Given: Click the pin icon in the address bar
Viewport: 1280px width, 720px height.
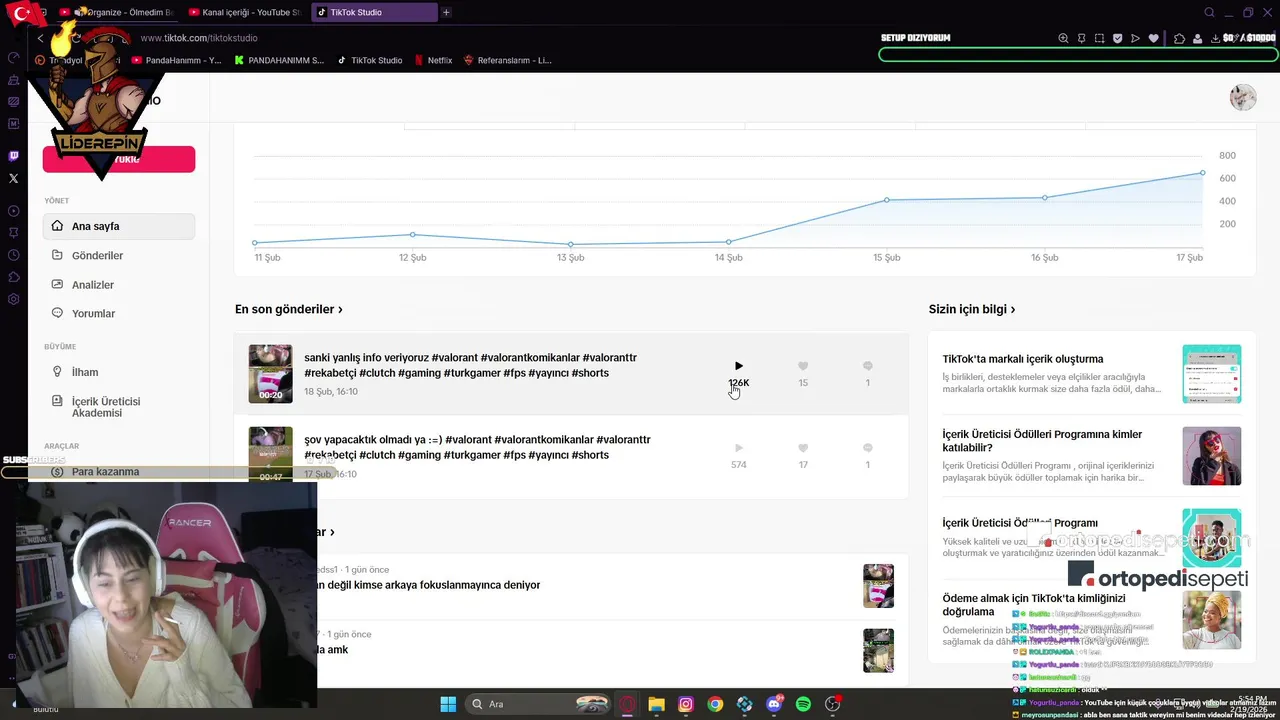Looking at the screenshot, I should click(1081, 38).
